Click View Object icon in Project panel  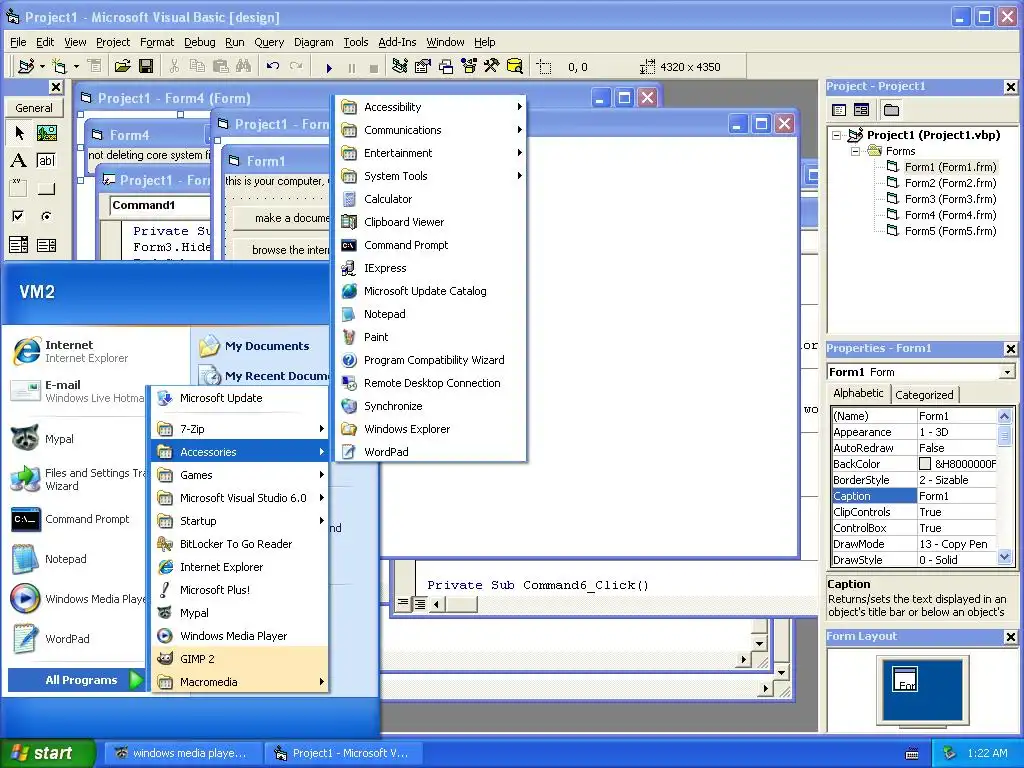861,110
